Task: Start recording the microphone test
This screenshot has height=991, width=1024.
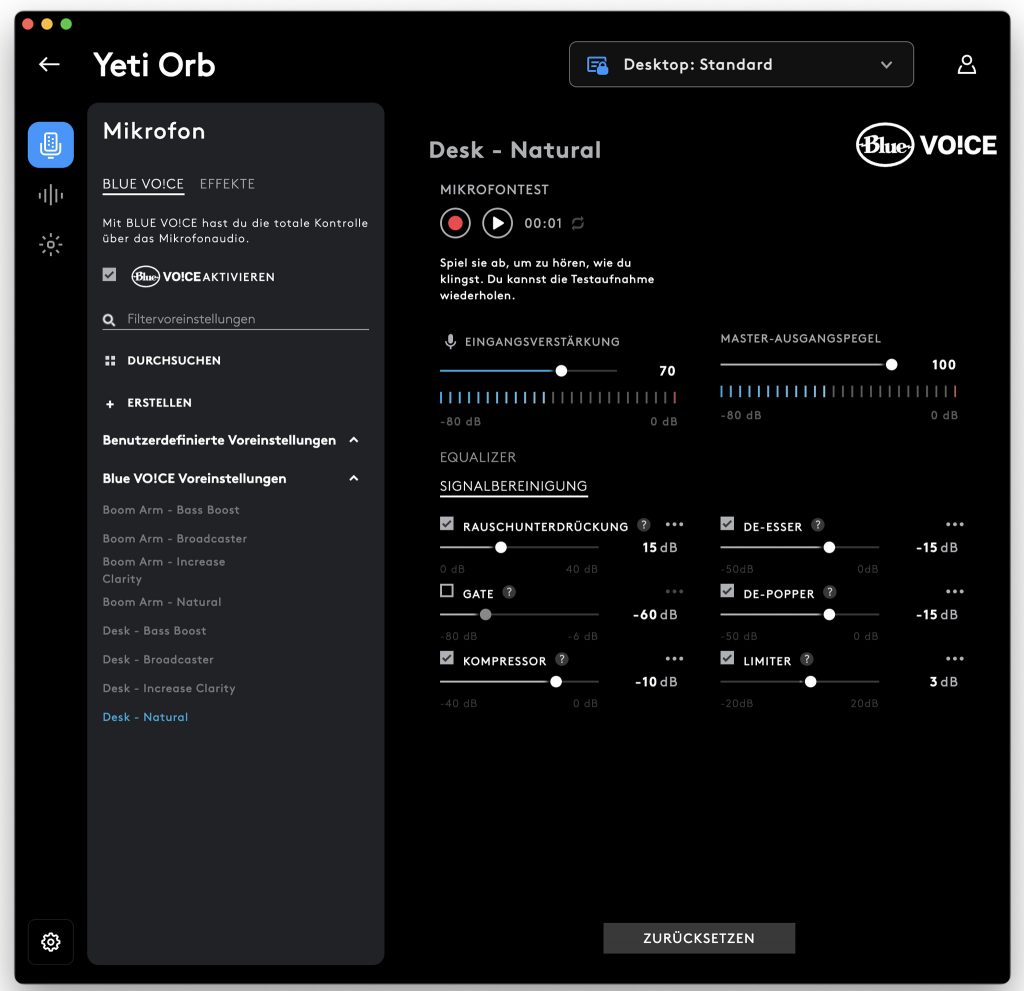Action: 455,223
